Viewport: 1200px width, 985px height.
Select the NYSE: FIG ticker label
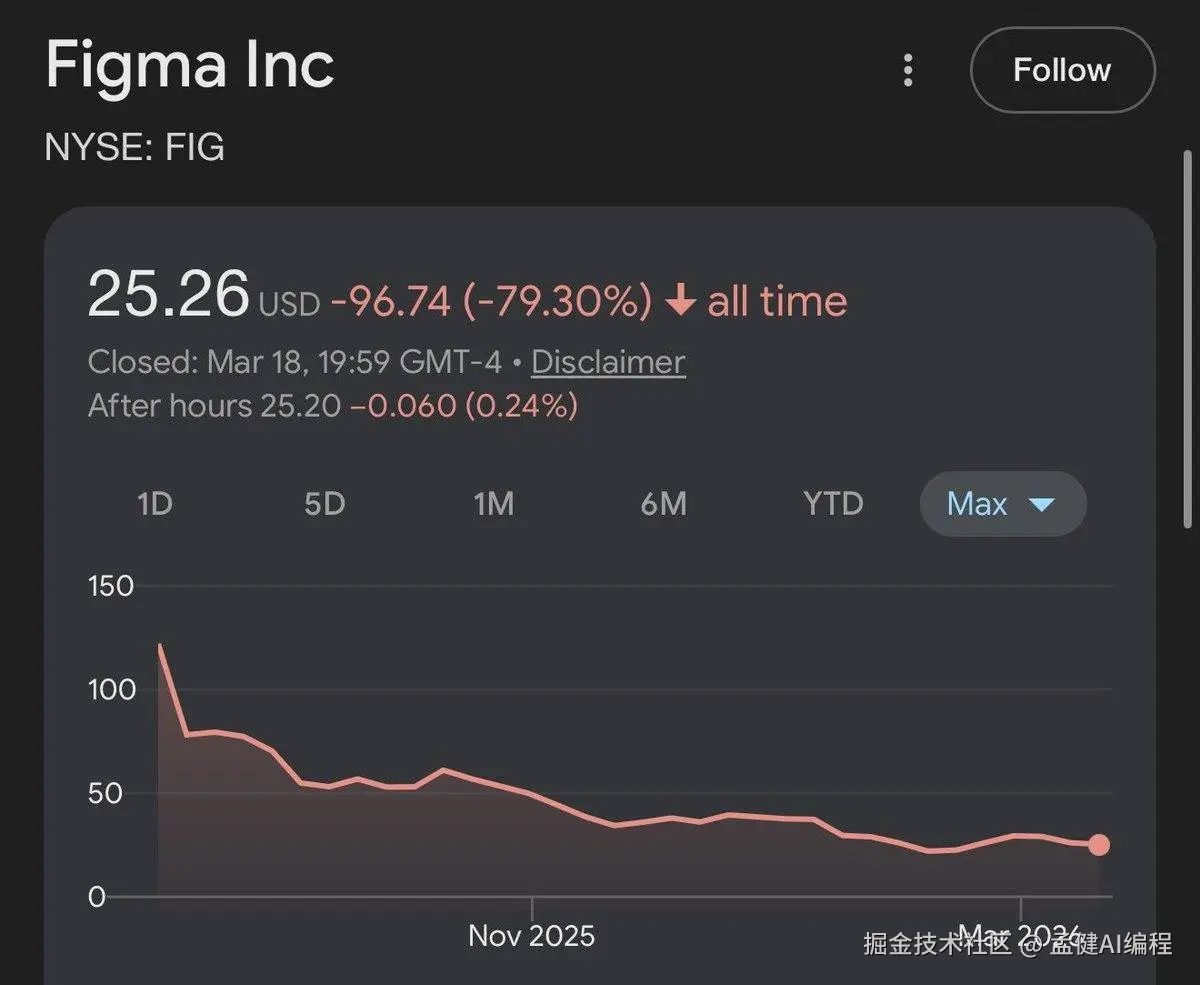[134, 147]
